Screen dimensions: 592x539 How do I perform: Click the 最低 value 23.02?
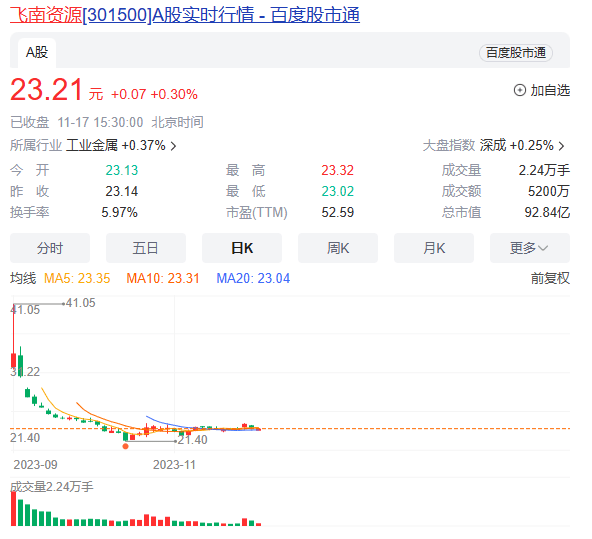pos(338,191)
